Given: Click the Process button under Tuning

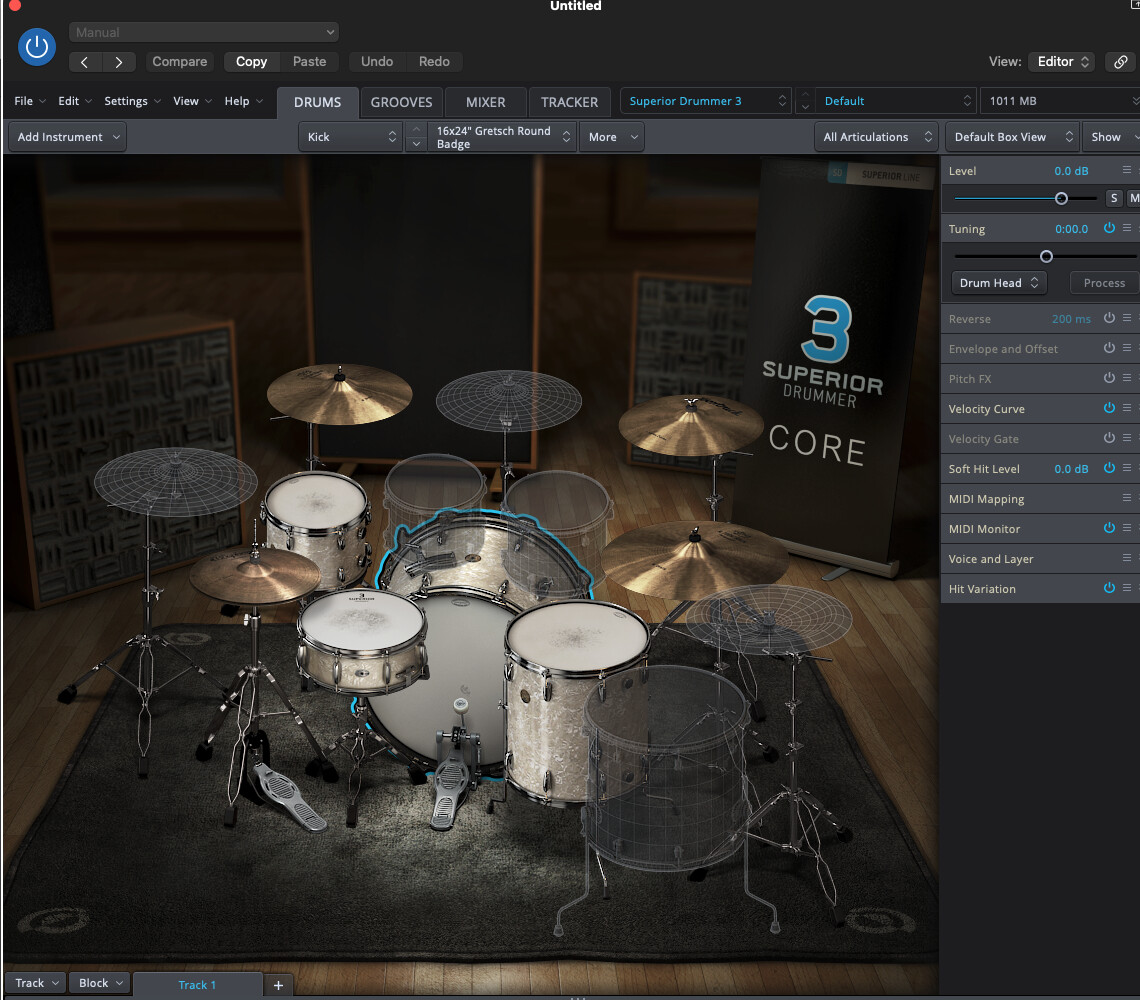Looking at the screenshot, I should tap(1104, 283).
